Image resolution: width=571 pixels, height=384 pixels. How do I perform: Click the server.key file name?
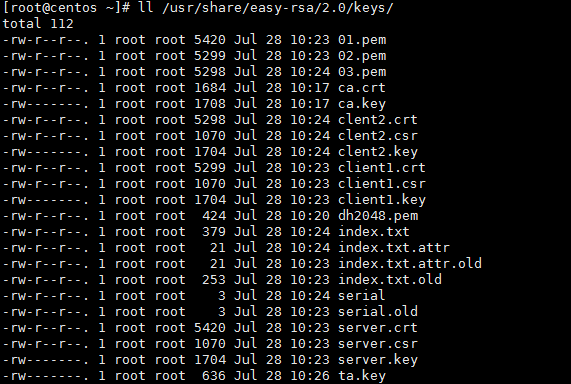point(378,361)
